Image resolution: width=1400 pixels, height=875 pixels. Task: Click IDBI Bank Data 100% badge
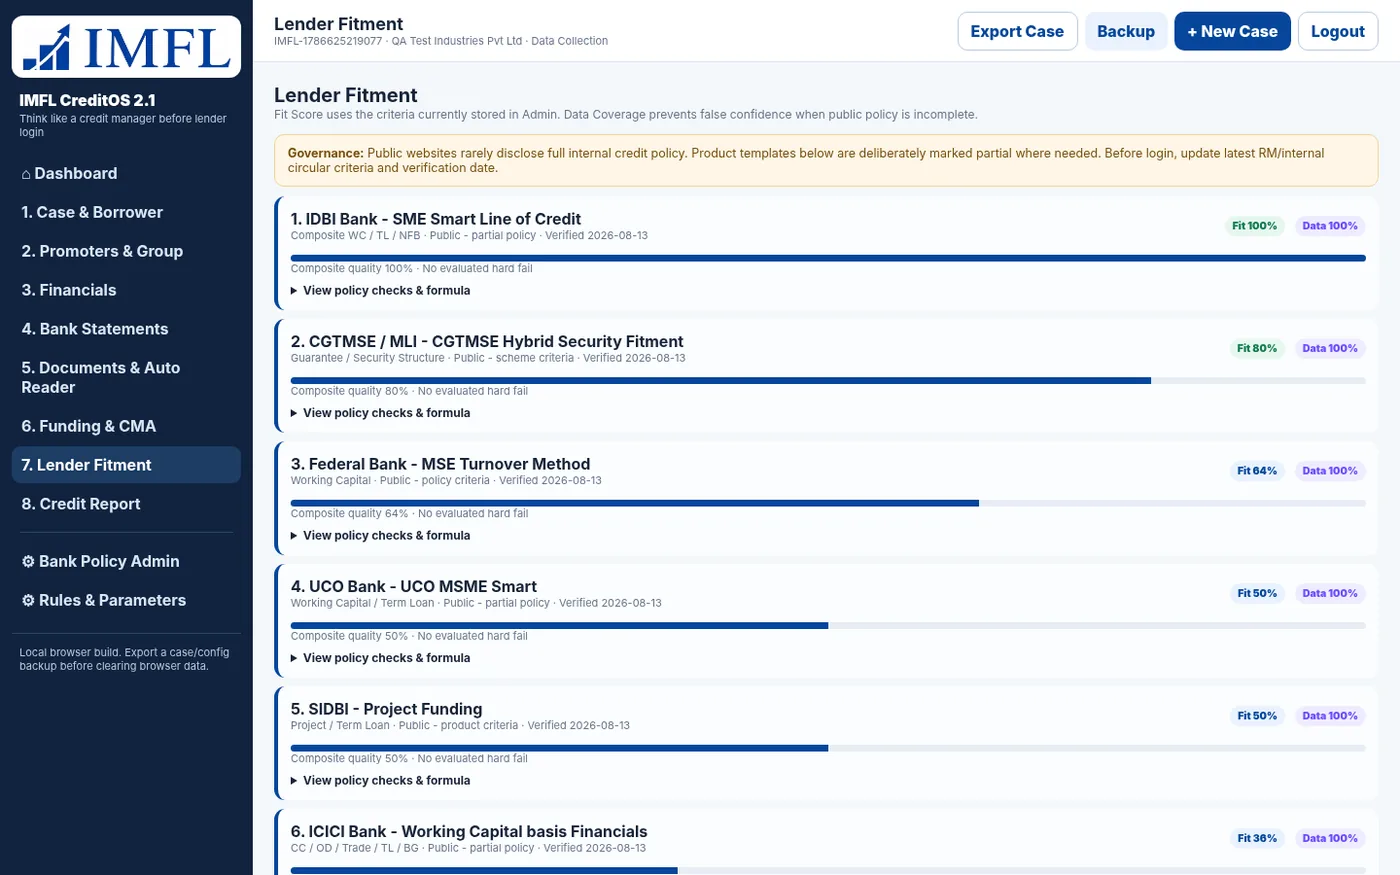1330,226
